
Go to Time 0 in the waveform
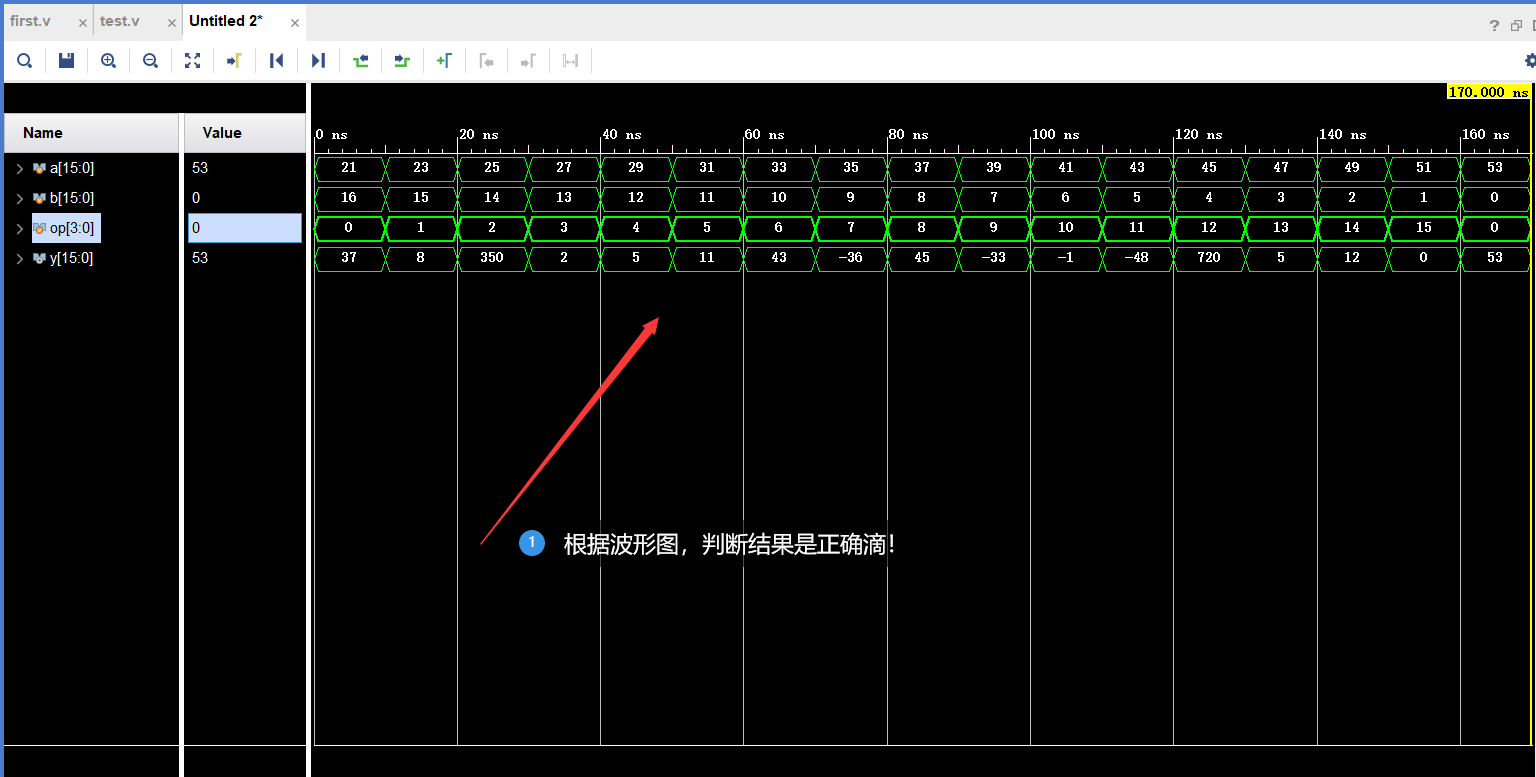277,61
